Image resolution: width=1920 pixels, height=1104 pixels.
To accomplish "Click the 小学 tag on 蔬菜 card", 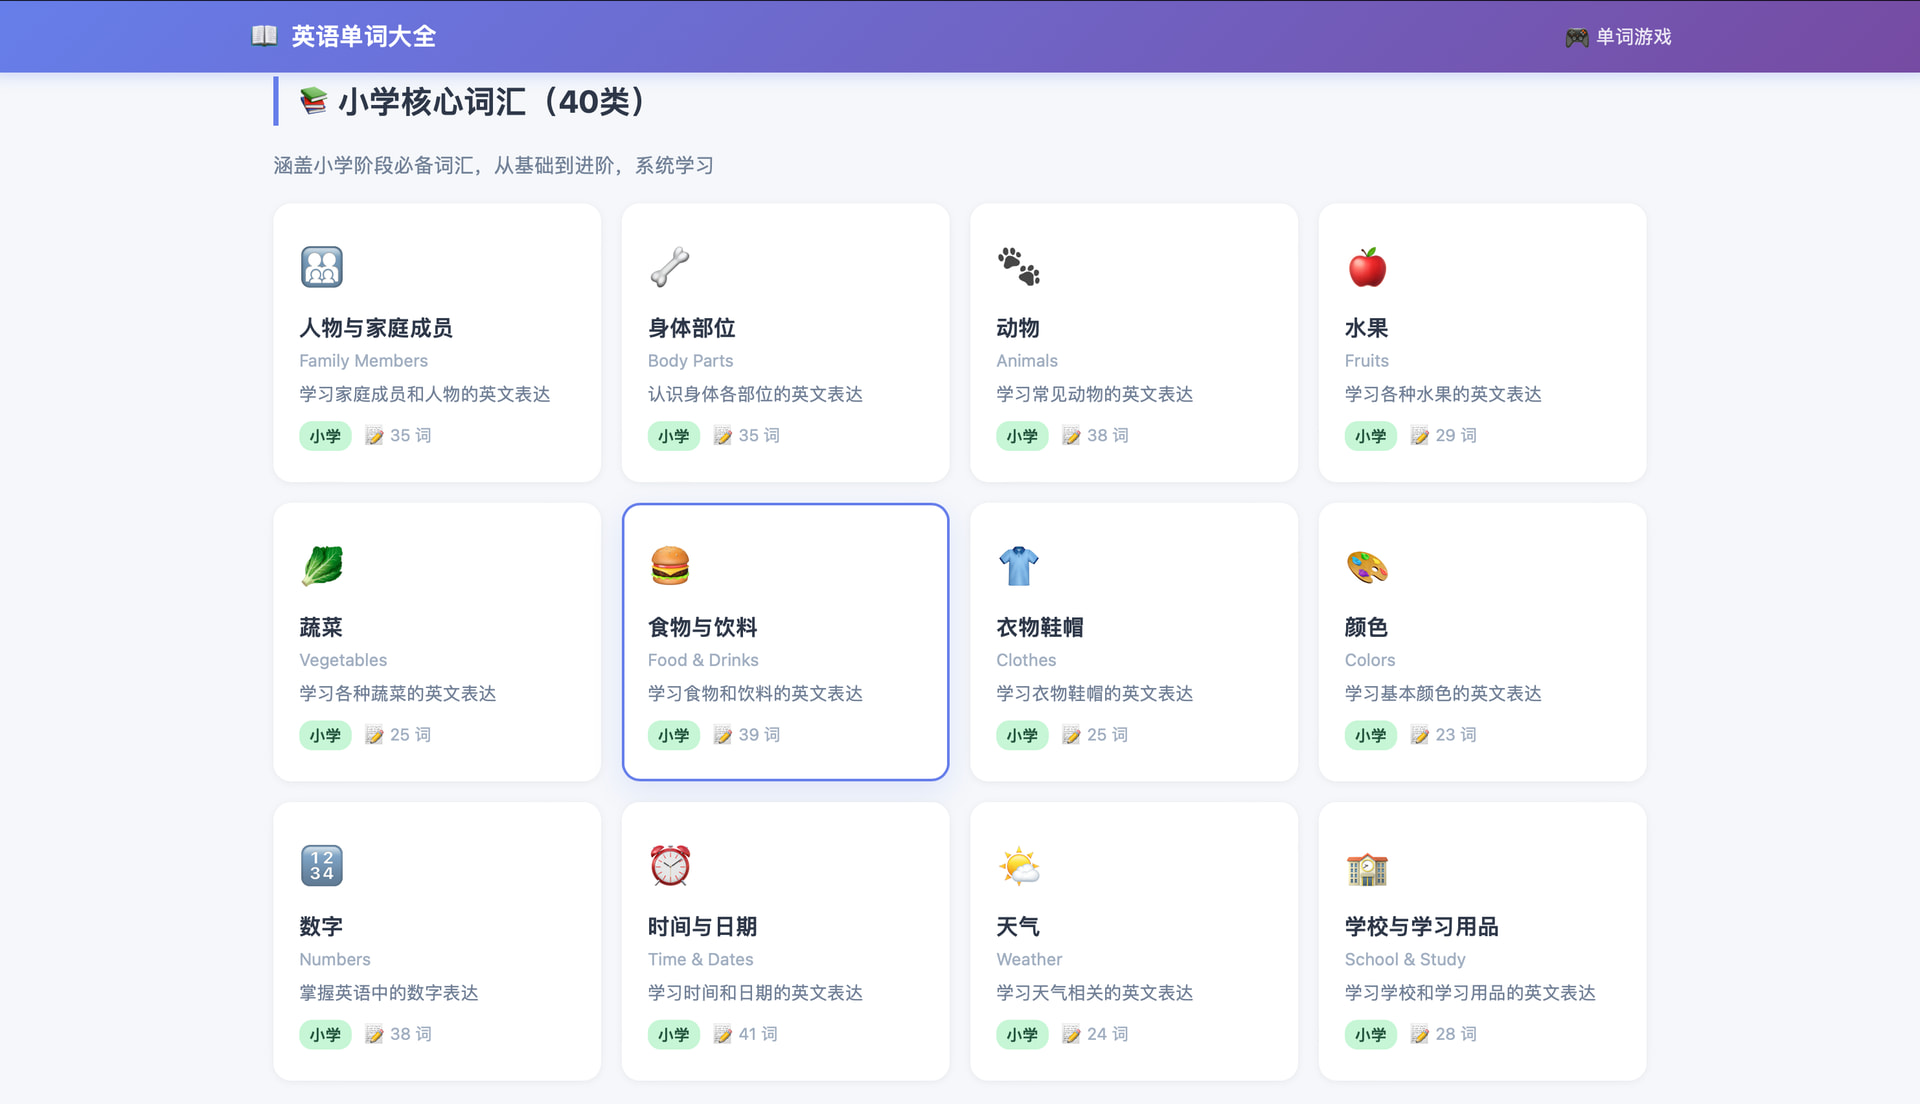I will coord(325,735).
